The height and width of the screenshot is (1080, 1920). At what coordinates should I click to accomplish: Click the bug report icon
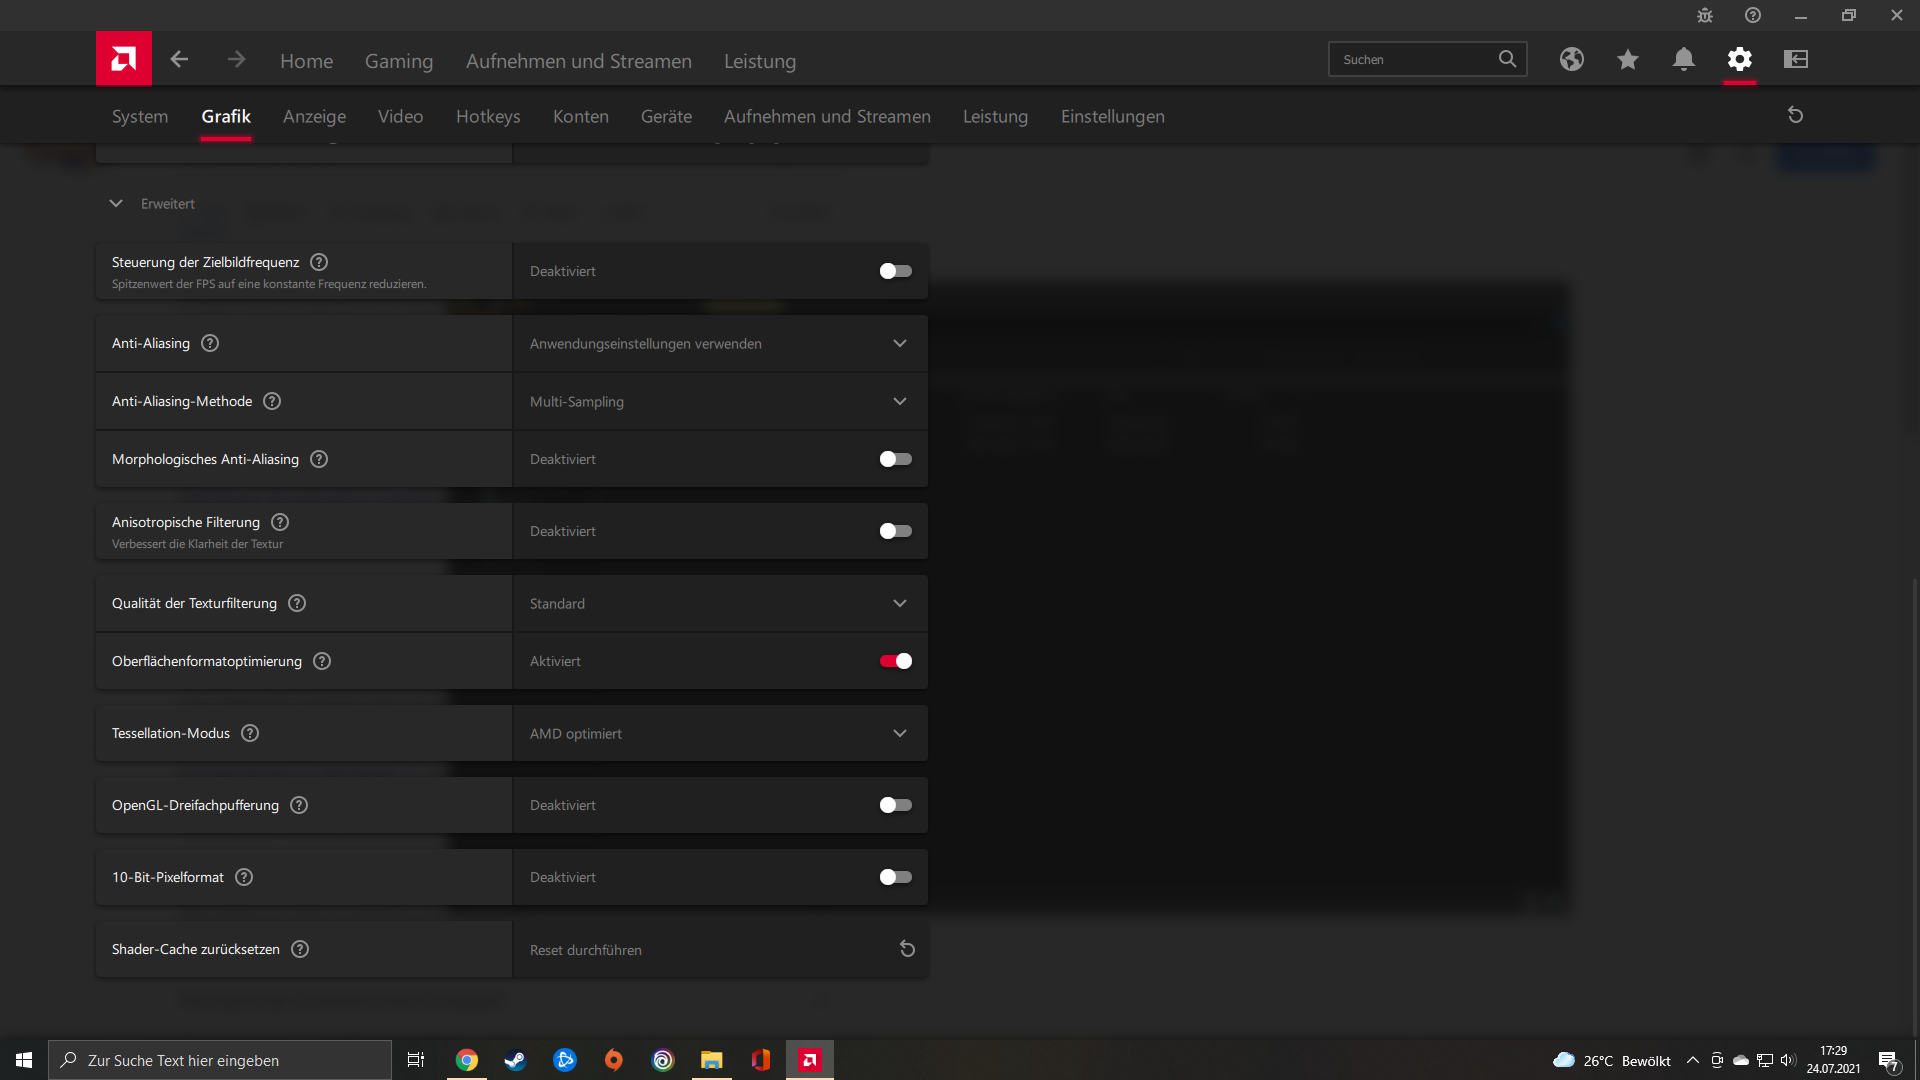pyautogui.click(x=1704, y=16)
